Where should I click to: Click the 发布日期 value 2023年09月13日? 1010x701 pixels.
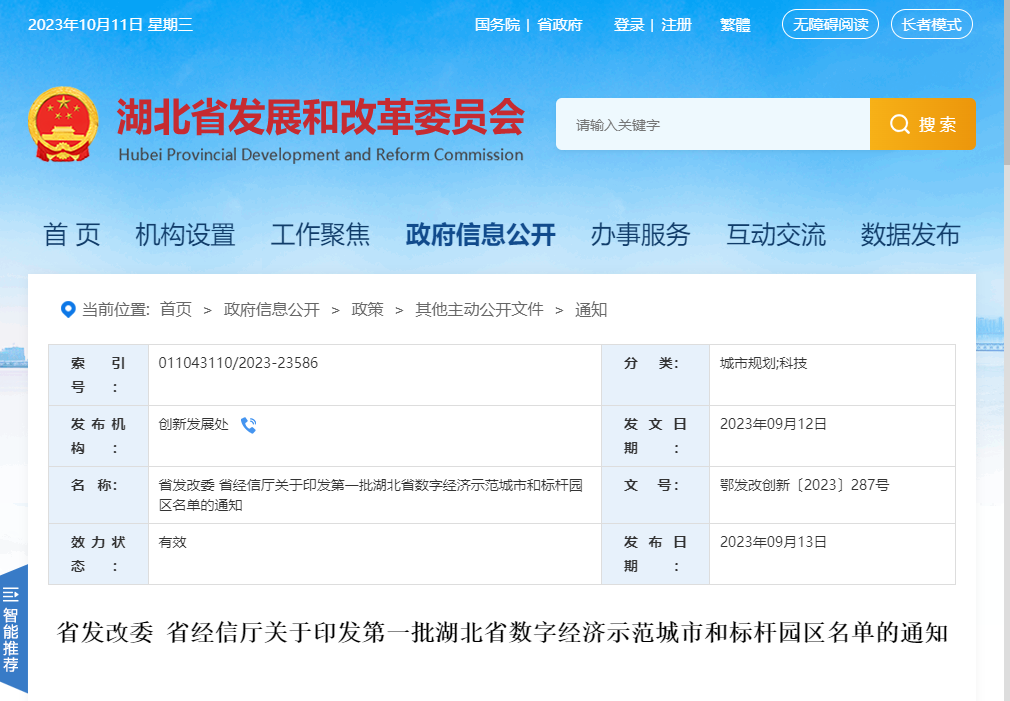[773, 542]
